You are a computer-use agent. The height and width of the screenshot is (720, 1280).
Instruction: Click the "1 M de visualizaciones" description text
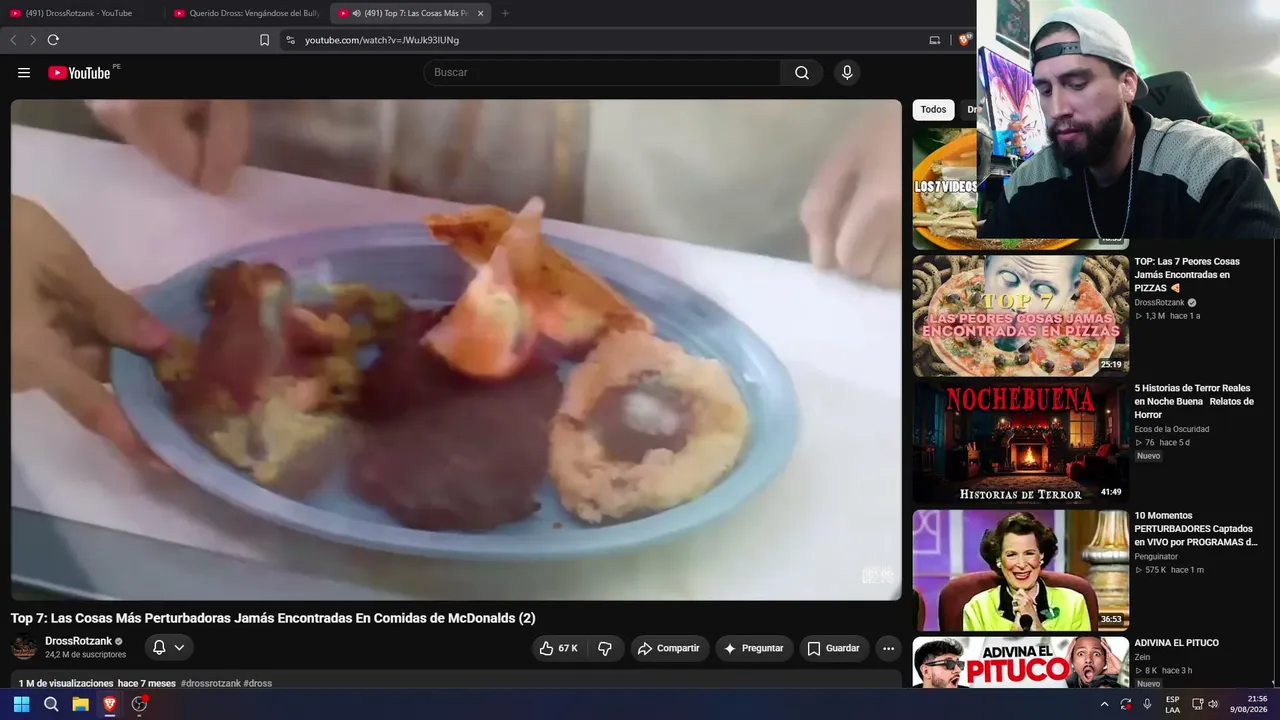pyautogui.click(x=66, y=684)
